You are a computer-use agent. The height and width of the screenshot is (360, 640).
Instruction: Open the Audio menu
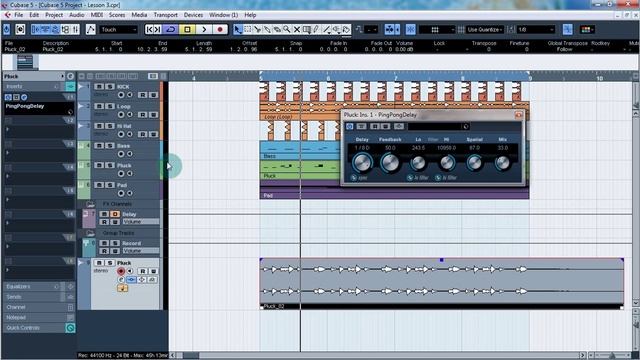tap(77, 15)
